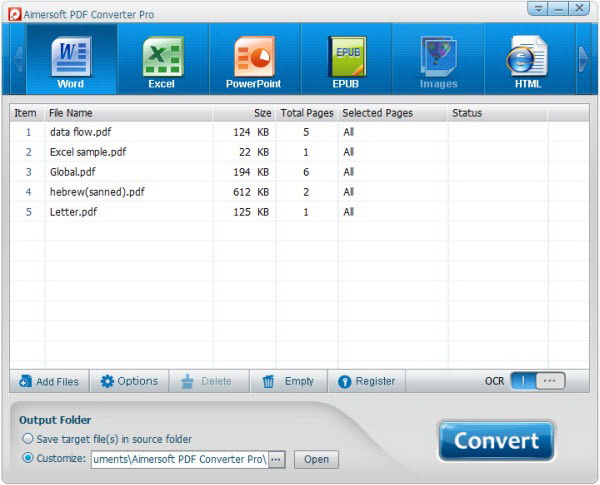Click the Register toolbar button
600x485 pixels.
pos(367,381)
